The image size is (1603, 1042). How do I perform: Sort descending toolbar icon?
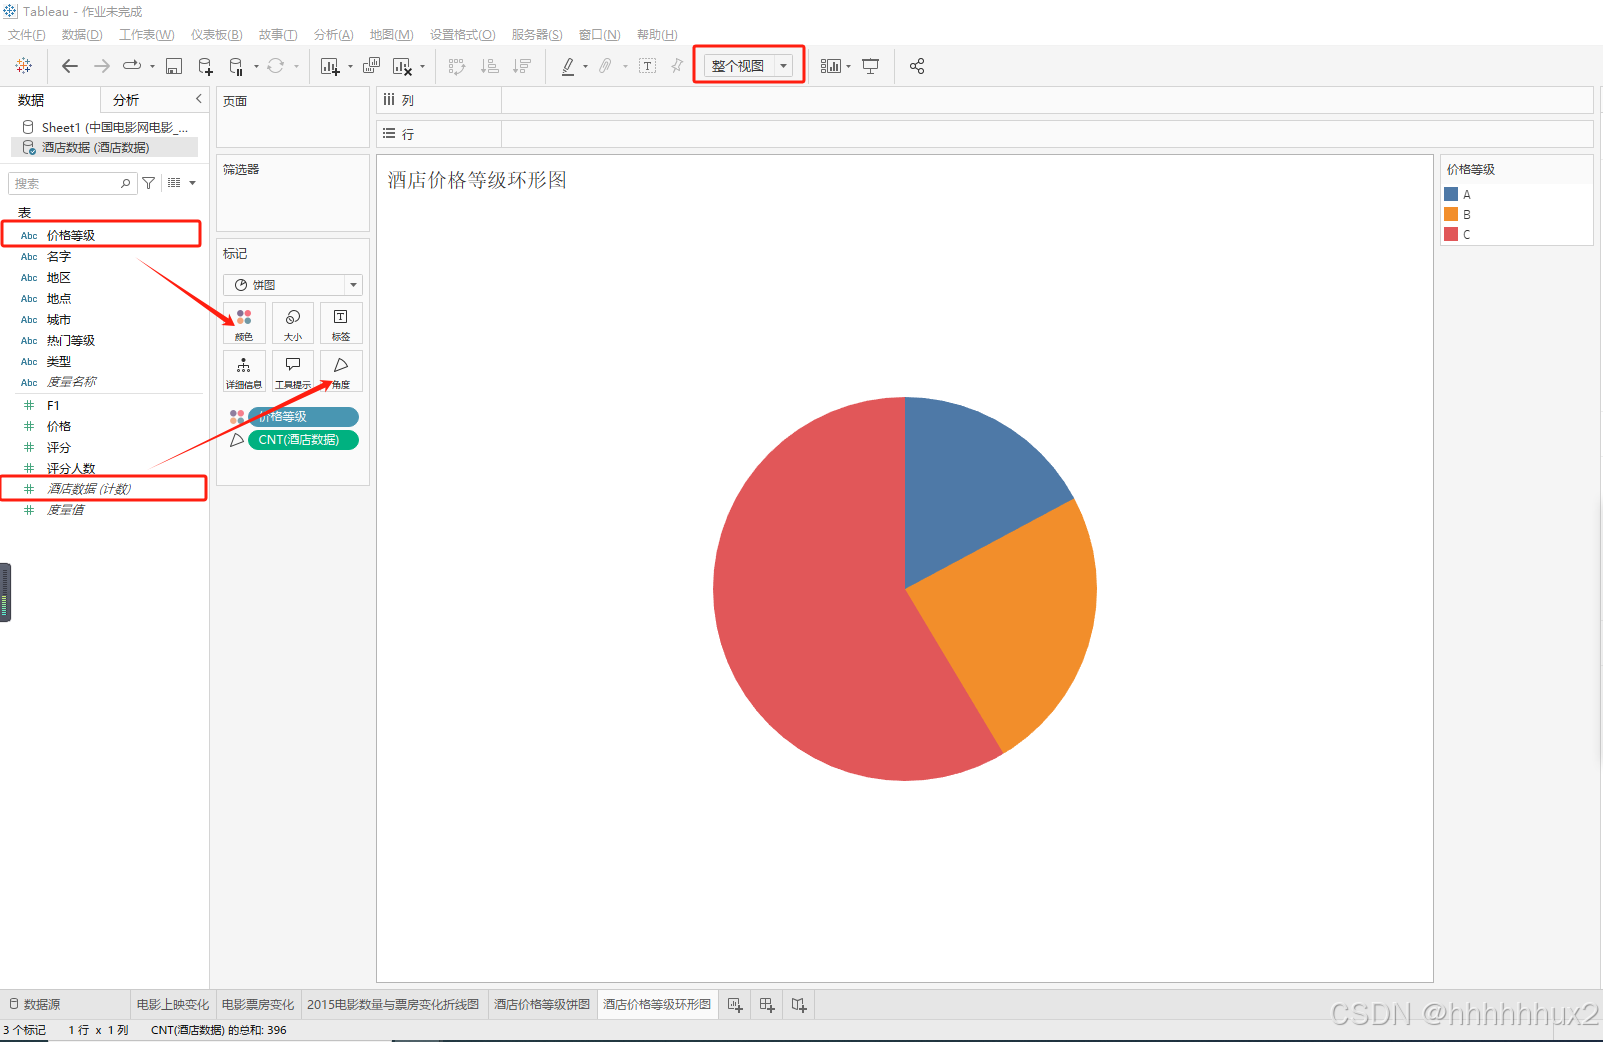click(522, 66)
